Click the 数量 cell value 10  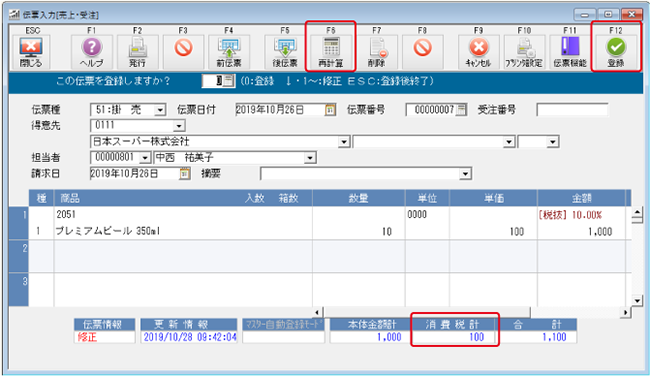coord(387,232)
